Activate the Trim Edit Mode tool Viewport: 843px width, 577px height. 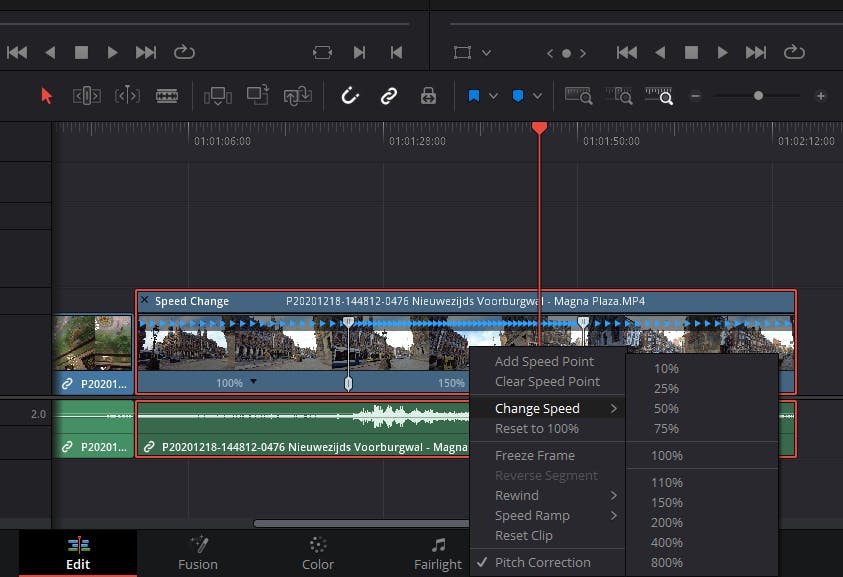click(86, 96)
